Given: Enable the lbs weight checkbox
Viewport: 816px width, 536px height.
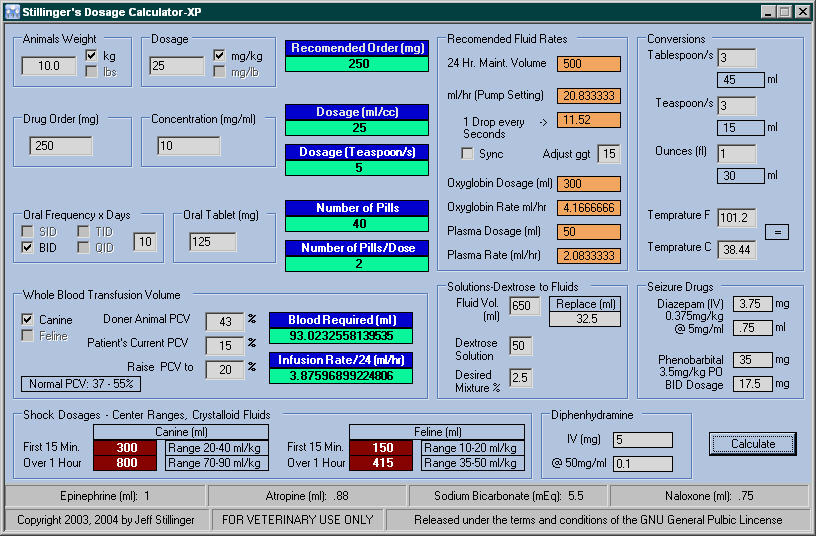Looking at the screenshot, I should [x=92, y=71].
